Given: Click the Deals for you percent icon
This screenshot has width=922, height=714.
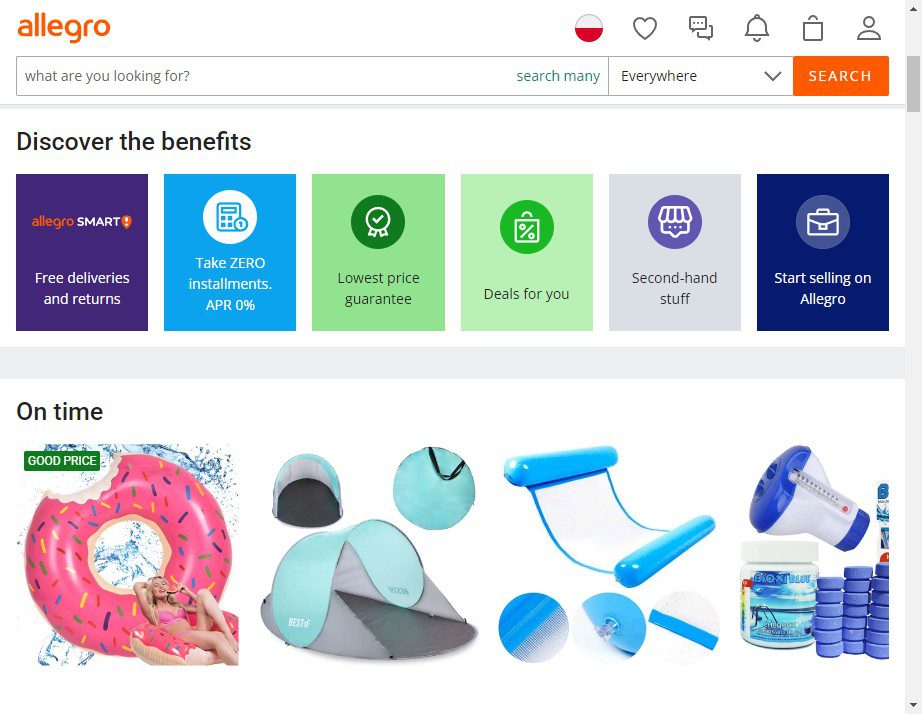Looking at the screenshot, I should (x=526, y=227).
